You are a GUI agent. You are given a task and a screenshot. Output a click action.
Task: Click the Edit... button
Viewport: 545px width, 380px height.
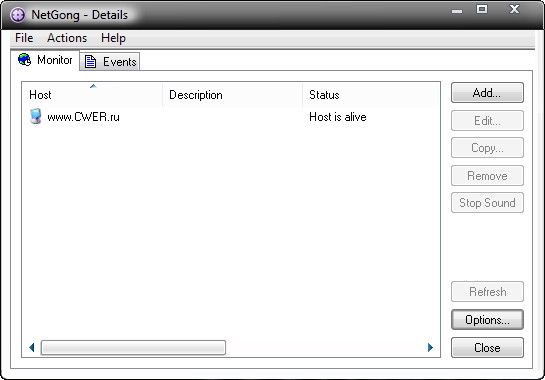[x=487, y=120]
